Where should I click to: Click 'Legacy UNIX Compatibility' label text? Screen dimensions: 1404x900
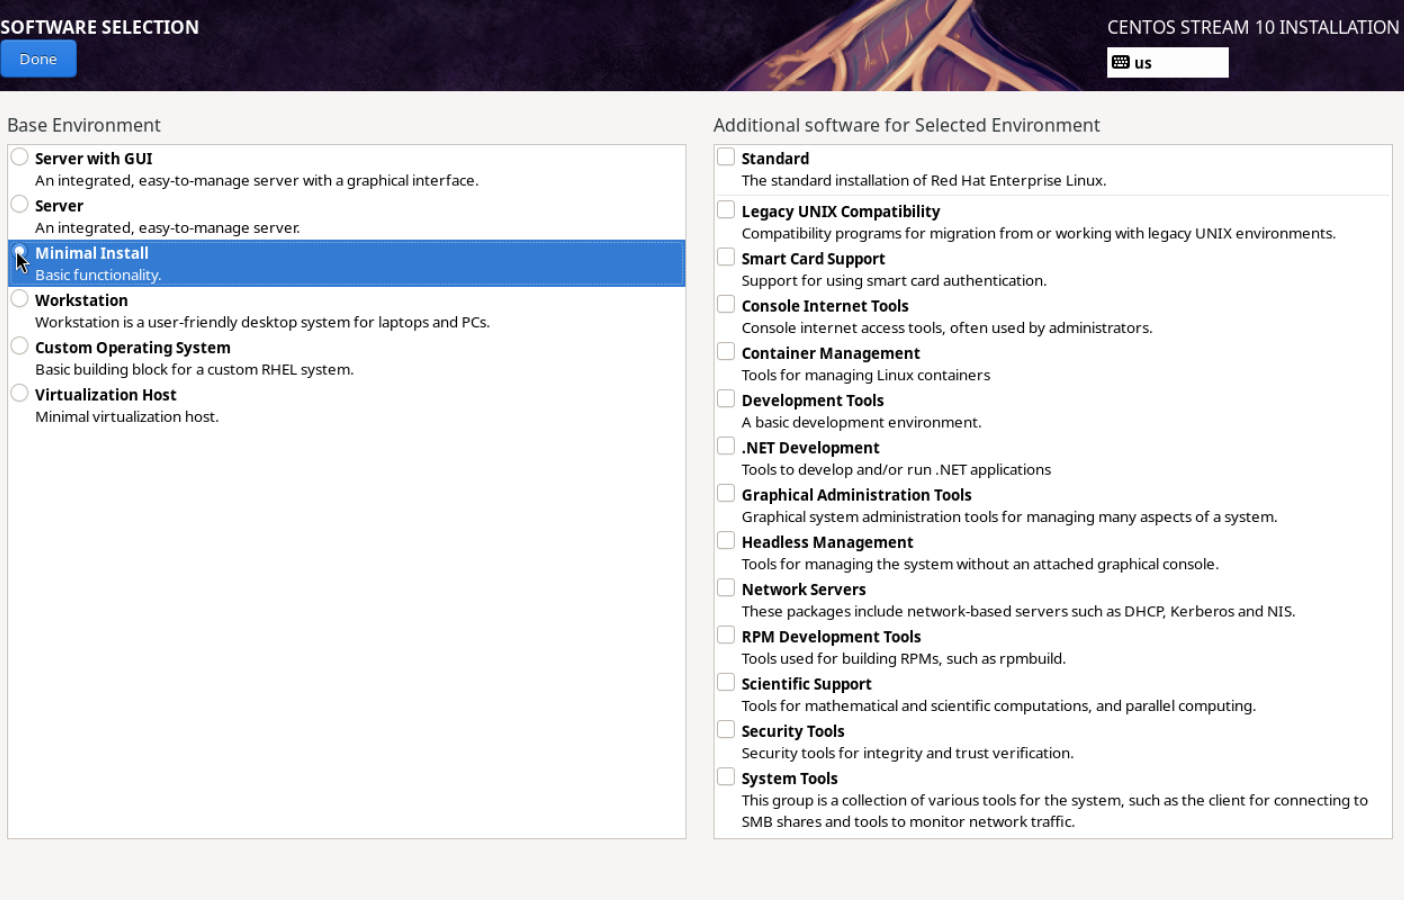[840, 212]
